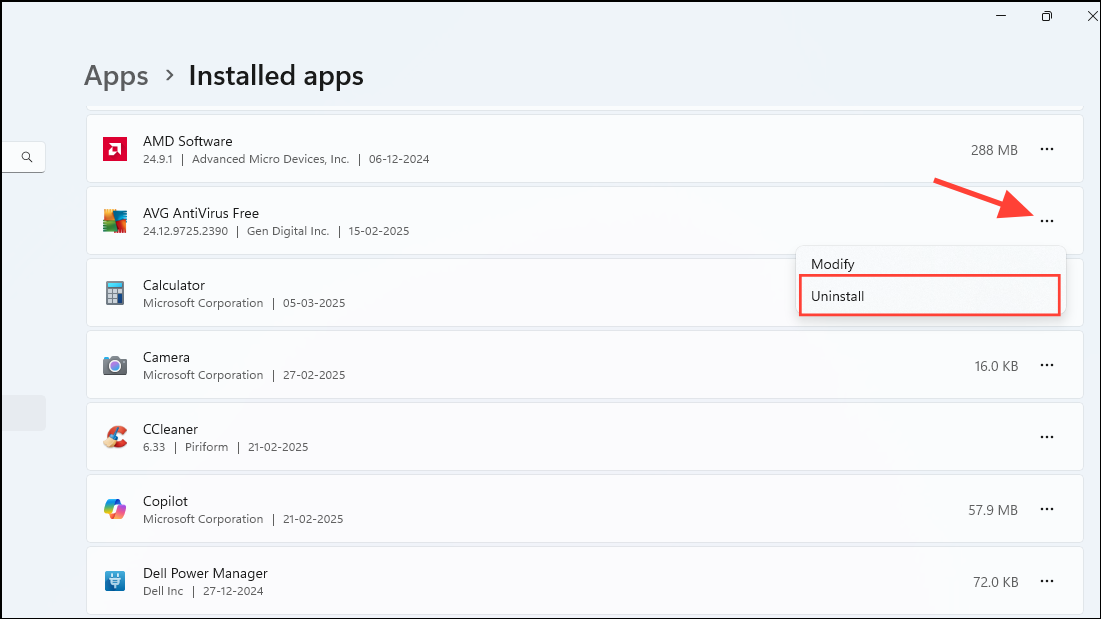Click the Calculator app icon
This screenshot has height=619, width=1101.
pyautogui.click(x=115, y=293)
